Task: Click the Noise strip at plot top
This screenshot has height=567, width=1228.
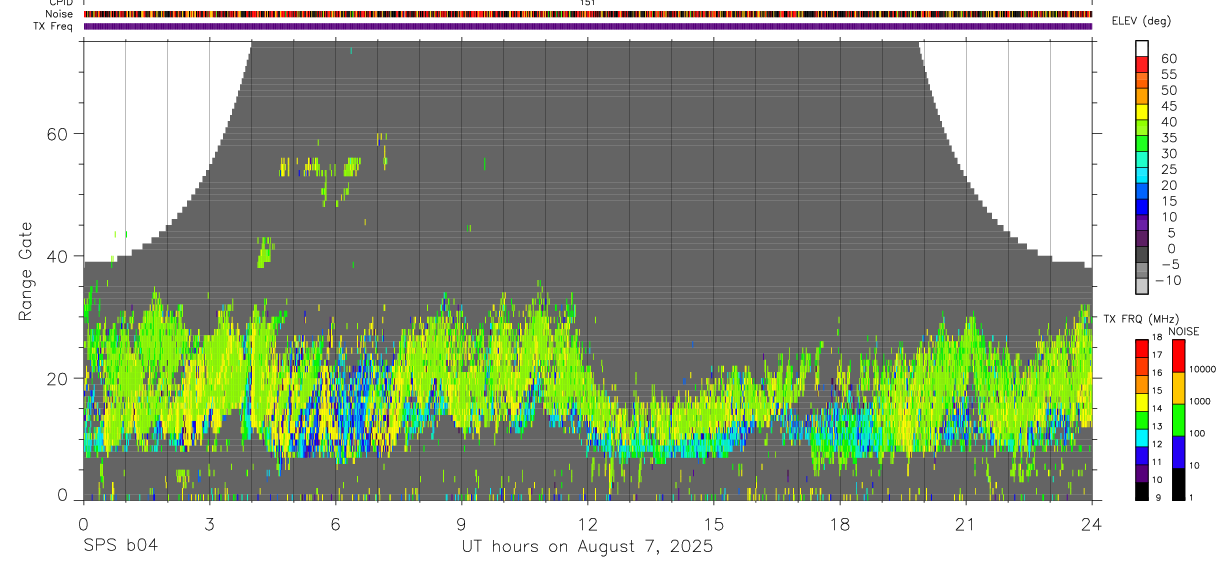Action: 588,15
